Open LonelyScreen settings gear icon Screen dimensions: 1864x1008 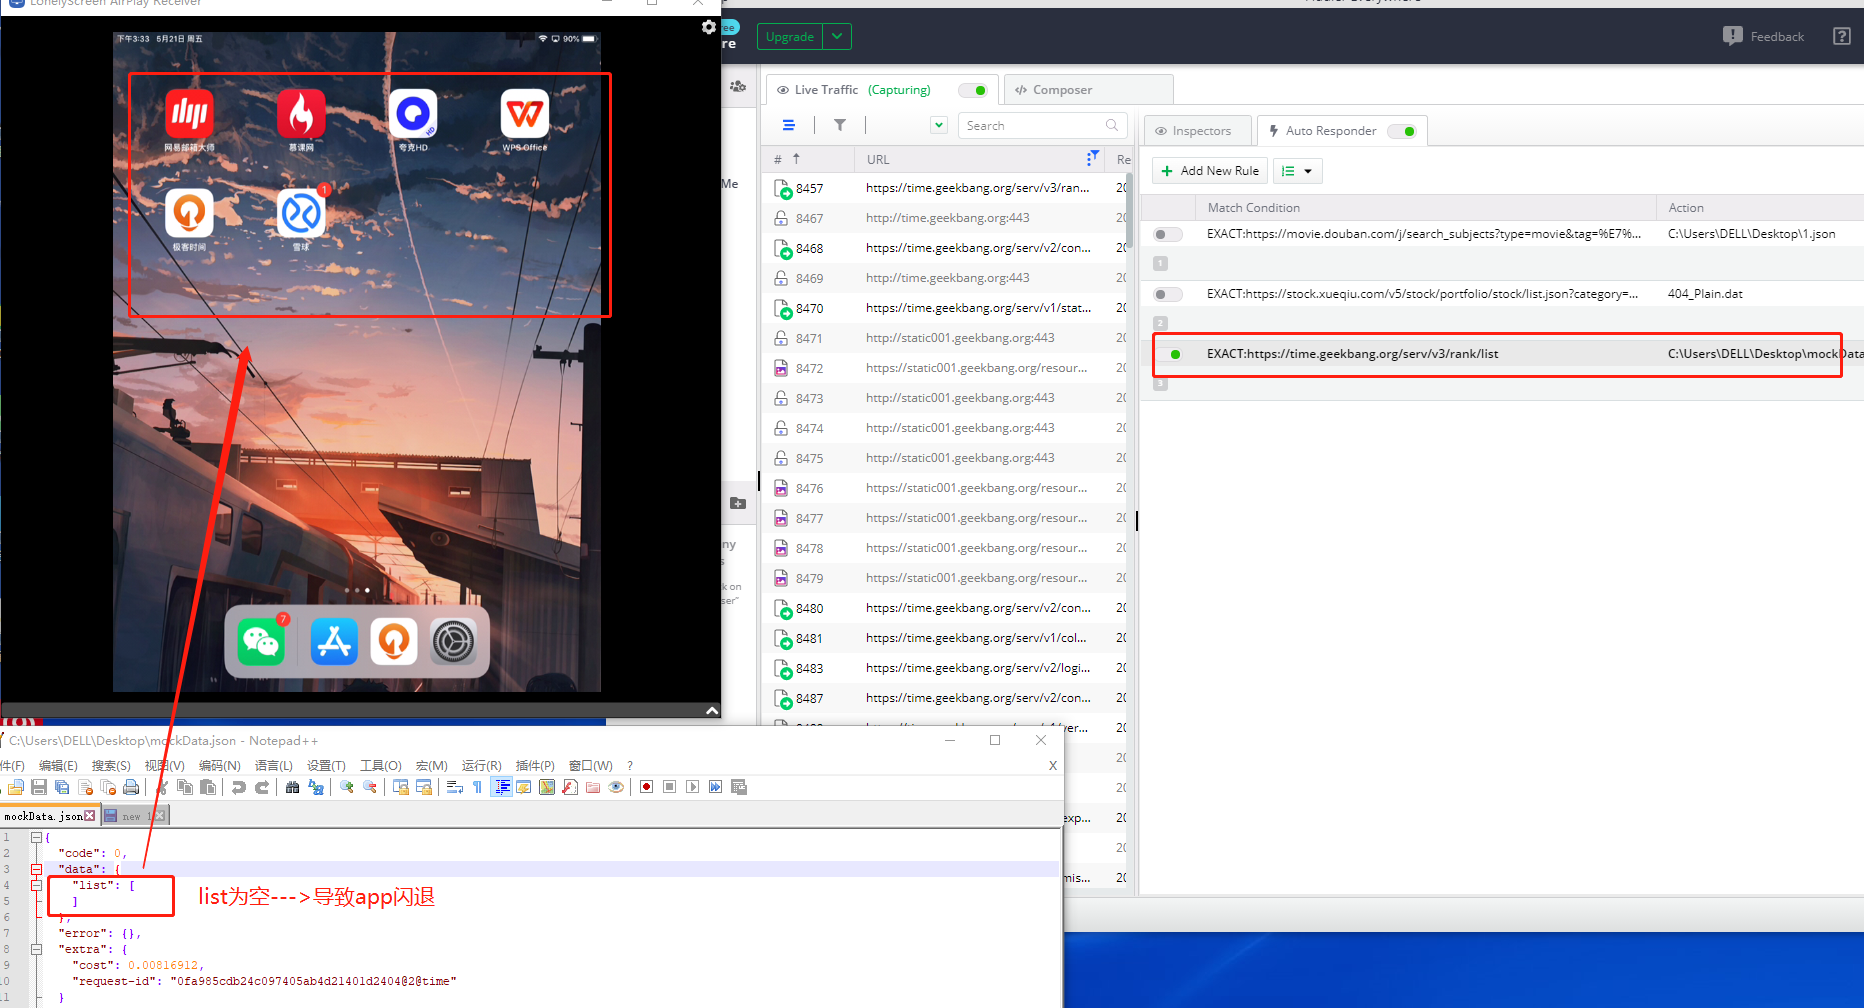[708, 28]
